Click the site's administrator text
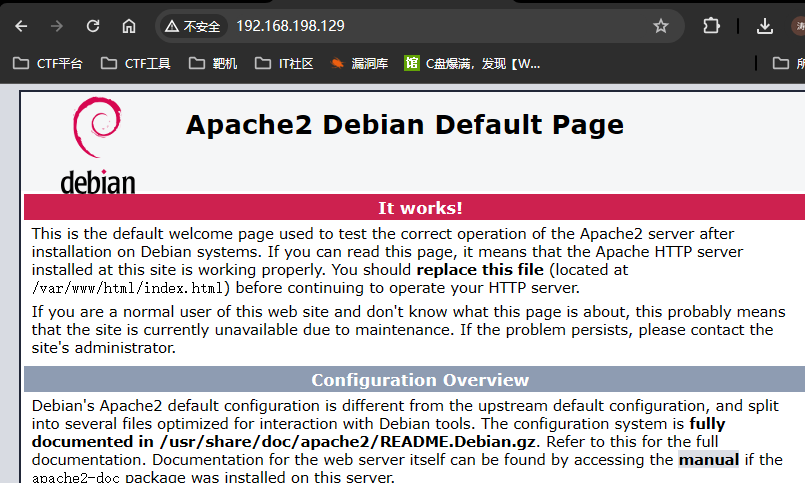Image resolution: width=805 pixels, height=483 pixels. pyautogui.click(x=104, y=348)
